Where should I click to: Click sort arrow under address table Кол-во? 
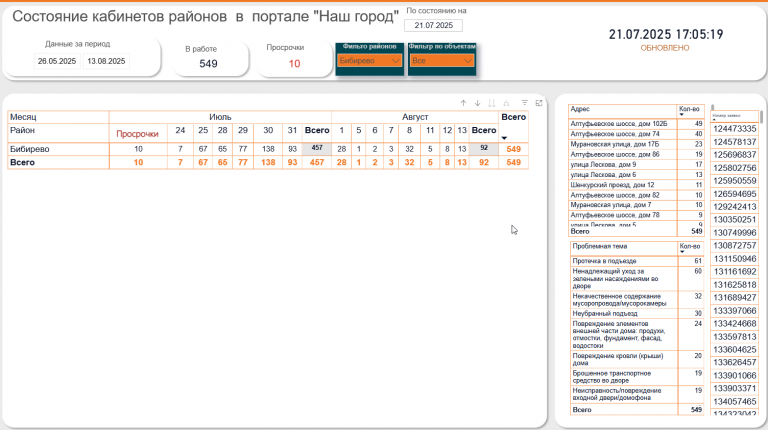pos(681,115)
